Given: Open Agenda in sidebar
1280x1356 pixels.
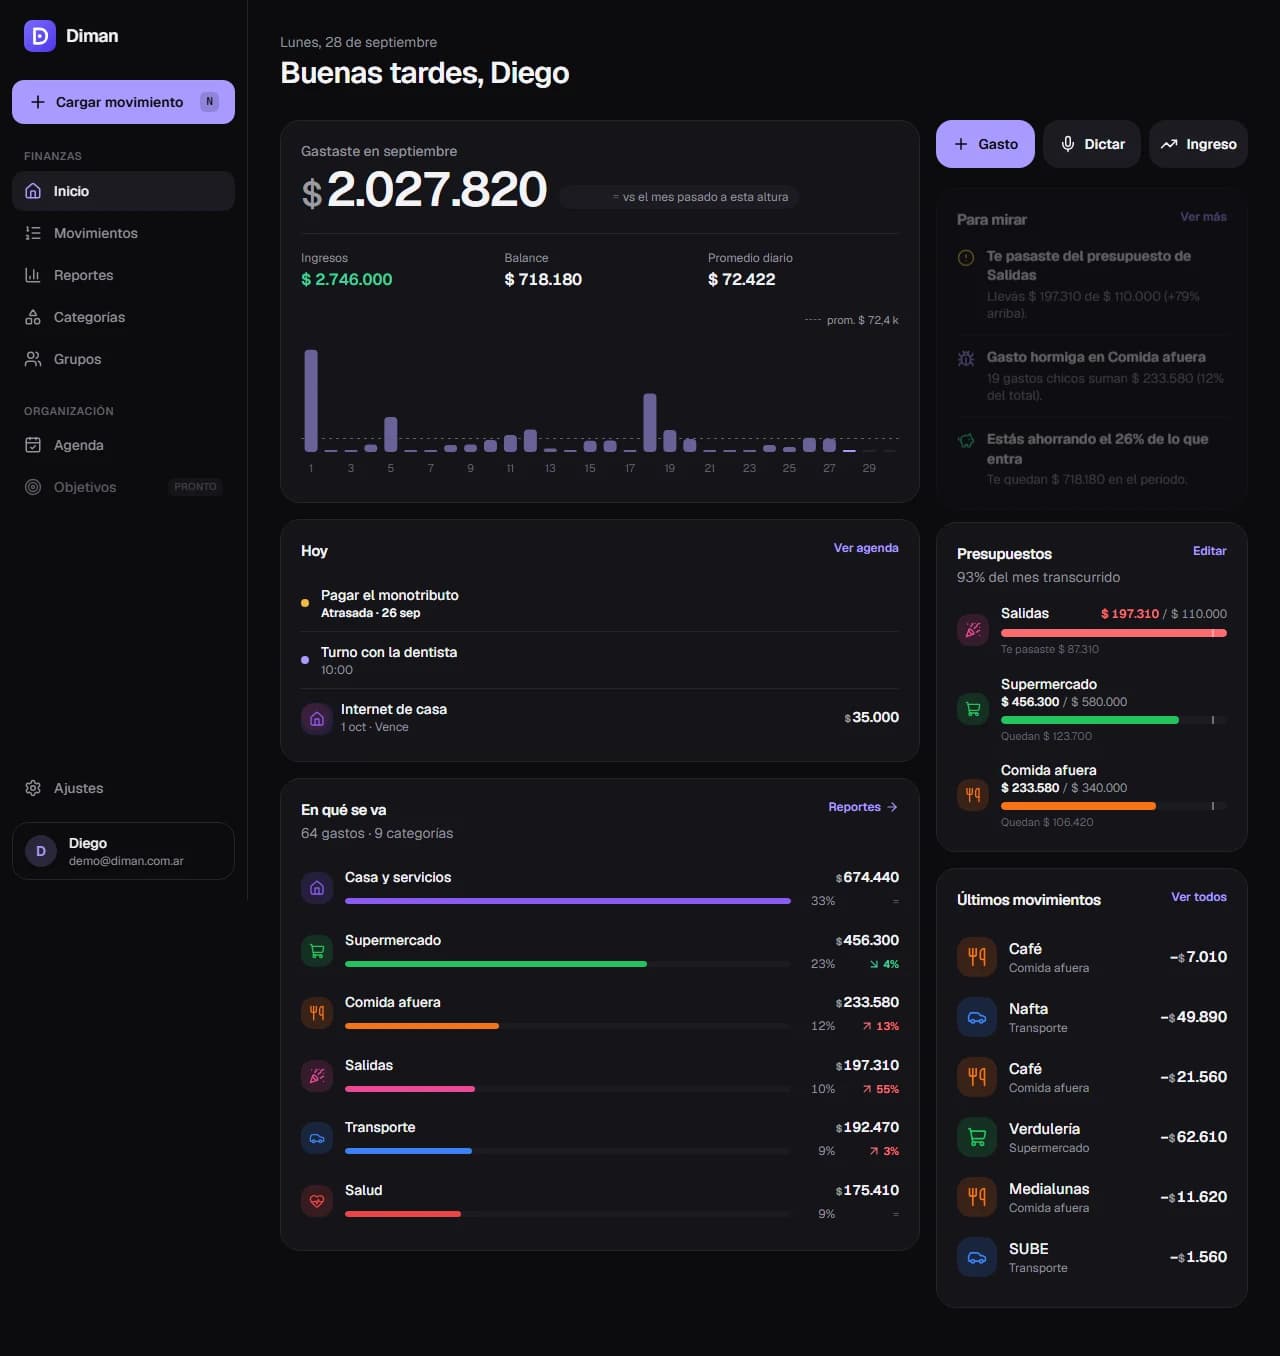Looking at the screenshot, I should pos(123,445).
